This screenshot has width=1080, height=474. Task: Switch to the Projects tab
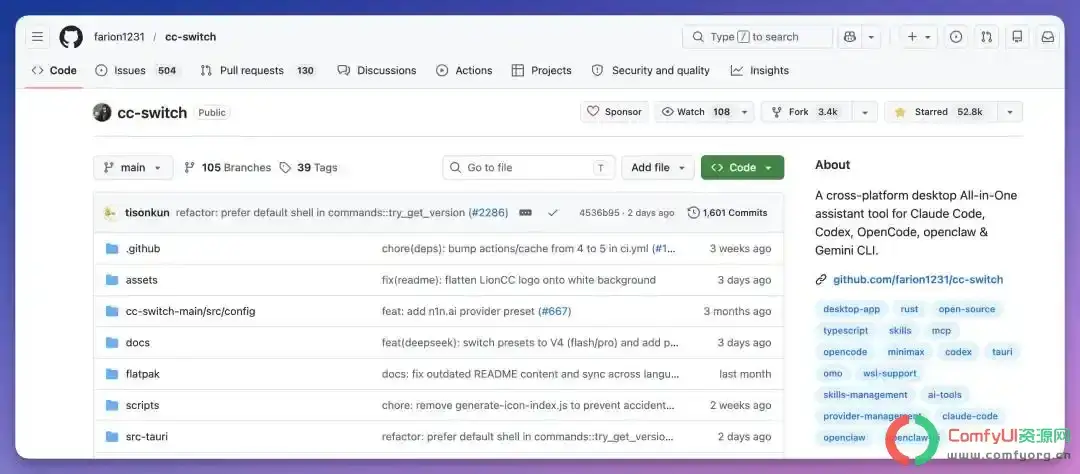541,70
